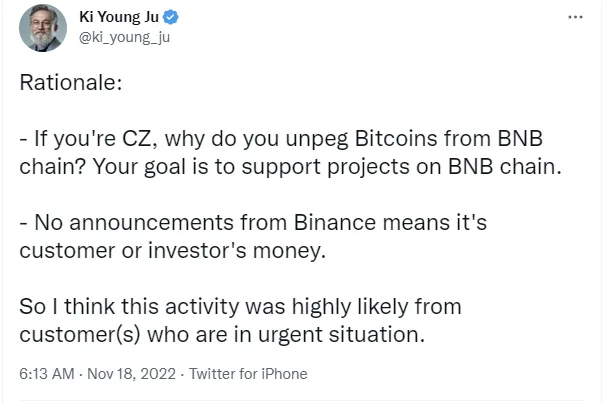The width and height of the screenshot is (604, 404).
Task: Open Ki Young Ju's profile picture
Action: pos(41,28)
